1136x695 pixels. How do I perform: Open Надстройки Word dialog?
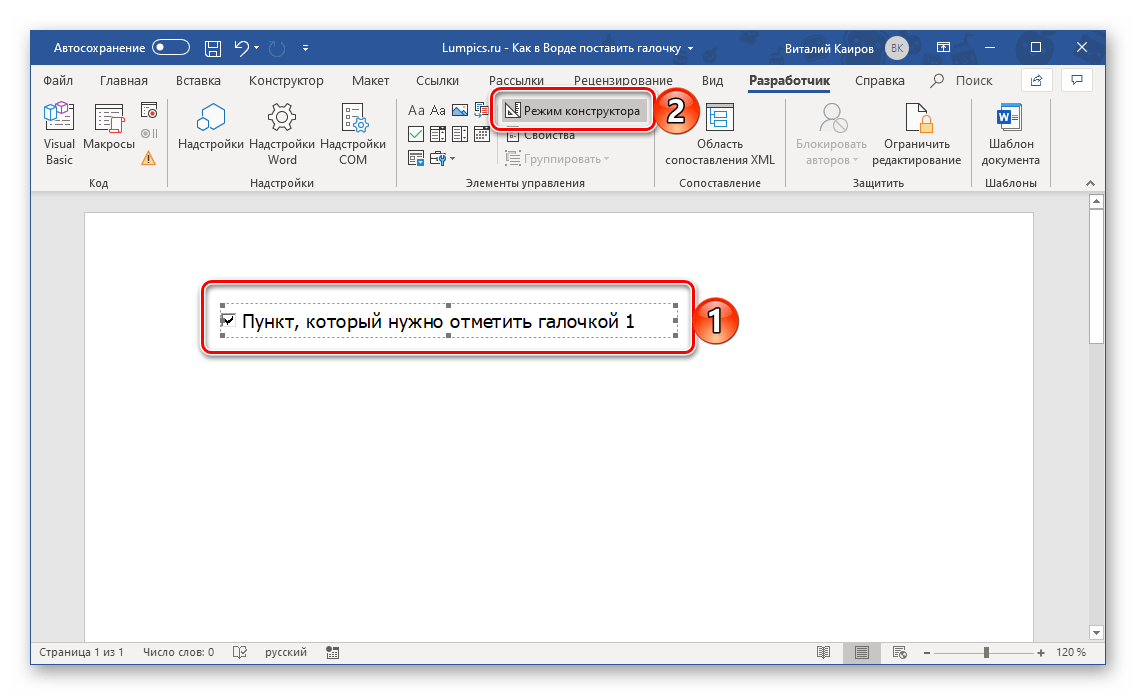click(x=282, y=134)
